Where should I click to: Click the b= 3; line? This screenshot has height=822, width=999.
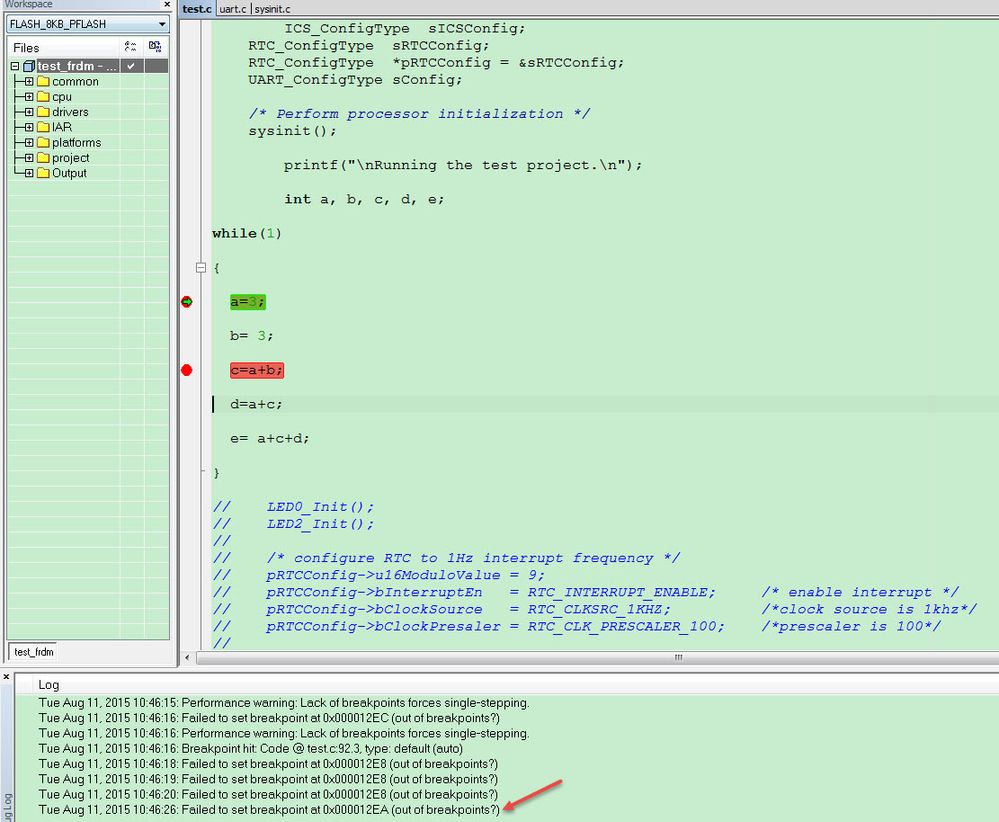point(252,336)
